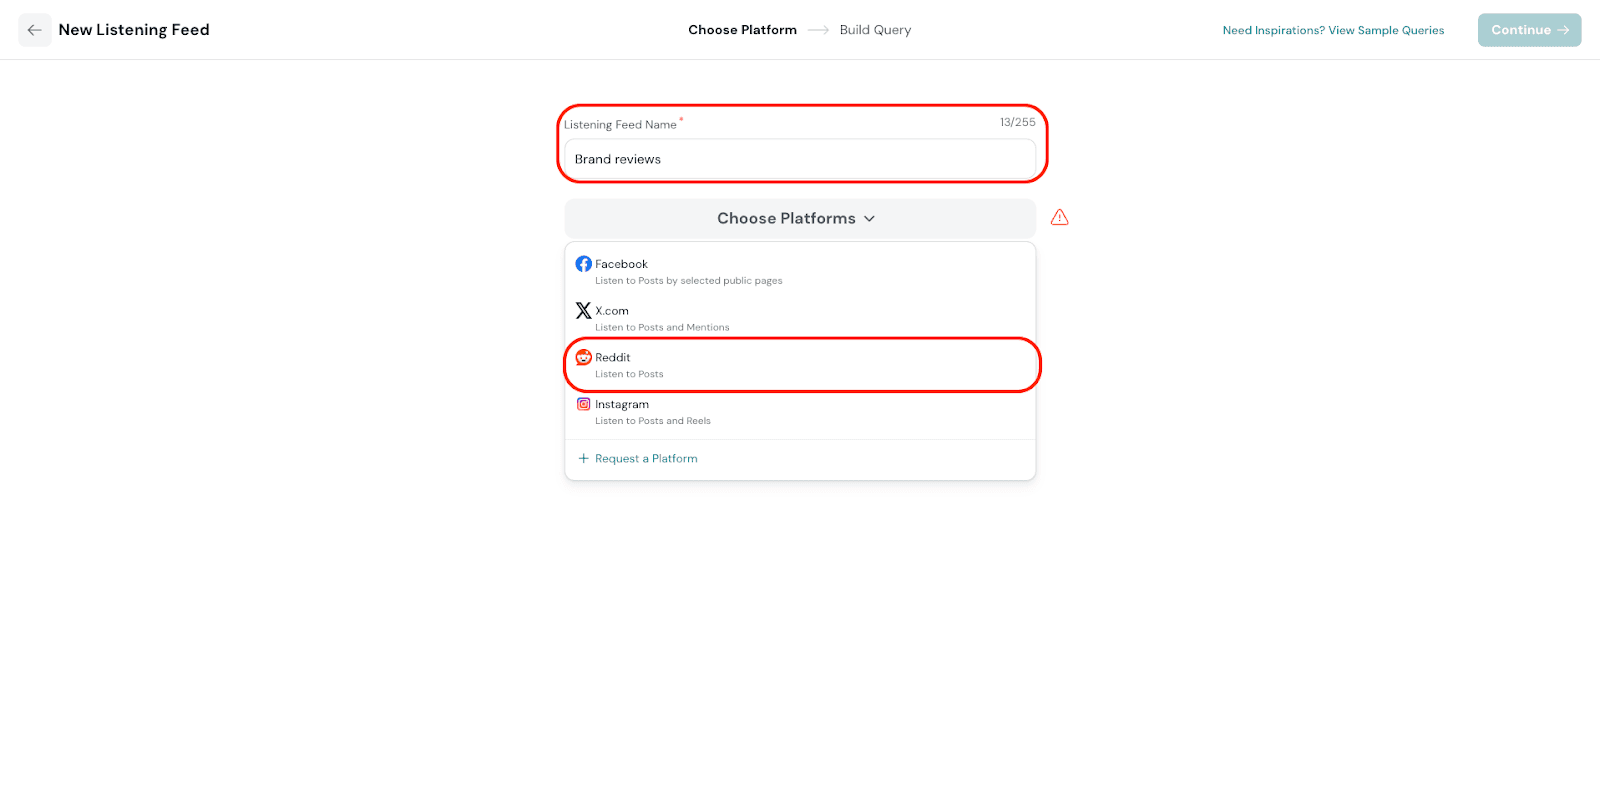Select "Listen to Posts and Reels" option
The image size is (1600, 798).
[652, 421]
